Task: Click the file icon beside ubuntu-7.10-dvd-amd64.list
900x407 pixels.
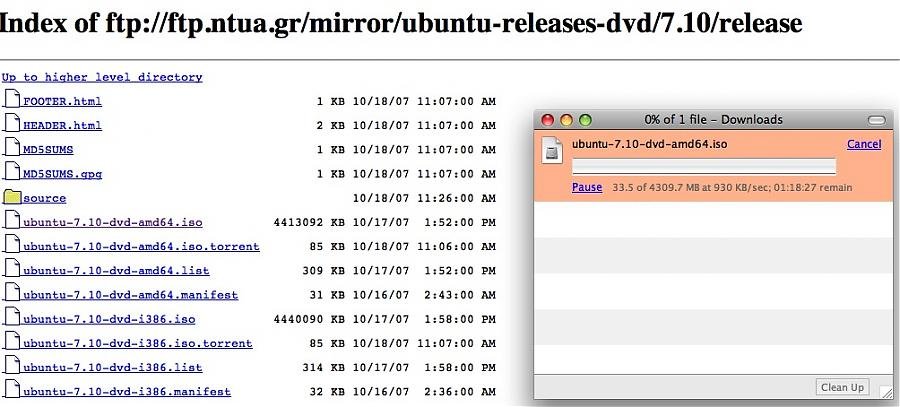Action: (x=12, y=270)
